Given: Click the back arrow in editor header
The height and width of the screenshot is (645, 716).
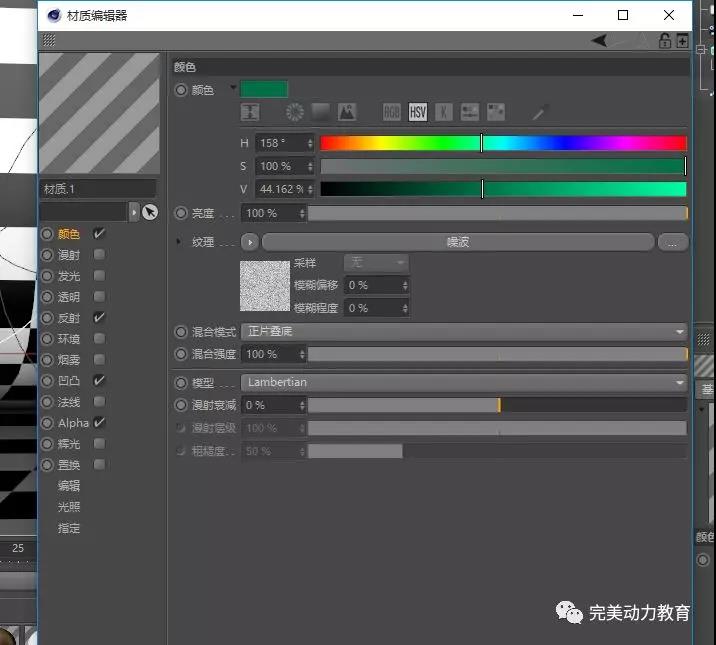Looking at the screenshot, I should click(x=600, y=41).
